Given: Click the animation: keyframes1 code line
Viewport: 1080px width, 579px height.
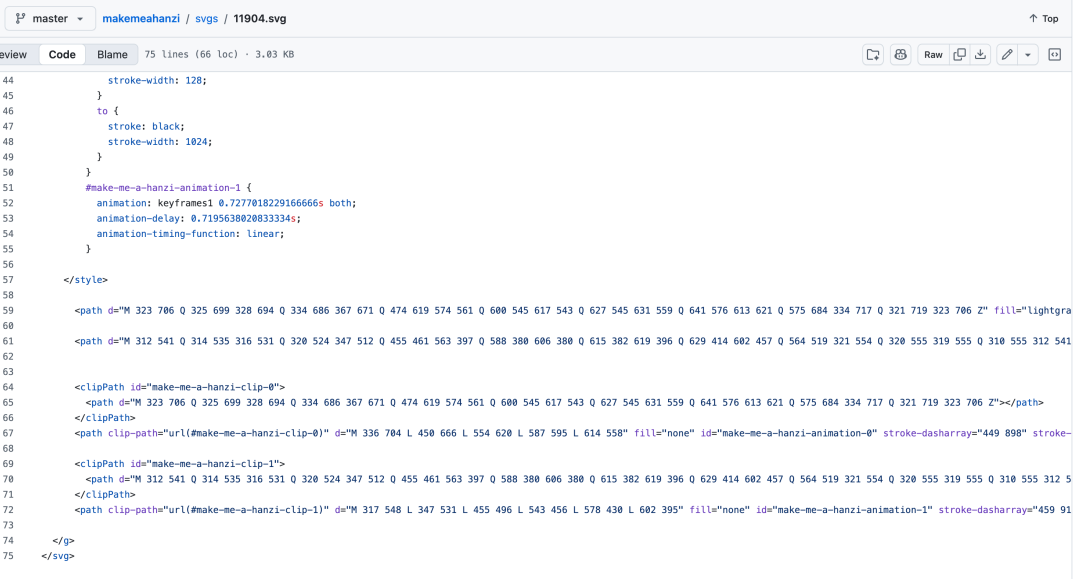Looking at the screenshot, I should click(x=226, y=203).
